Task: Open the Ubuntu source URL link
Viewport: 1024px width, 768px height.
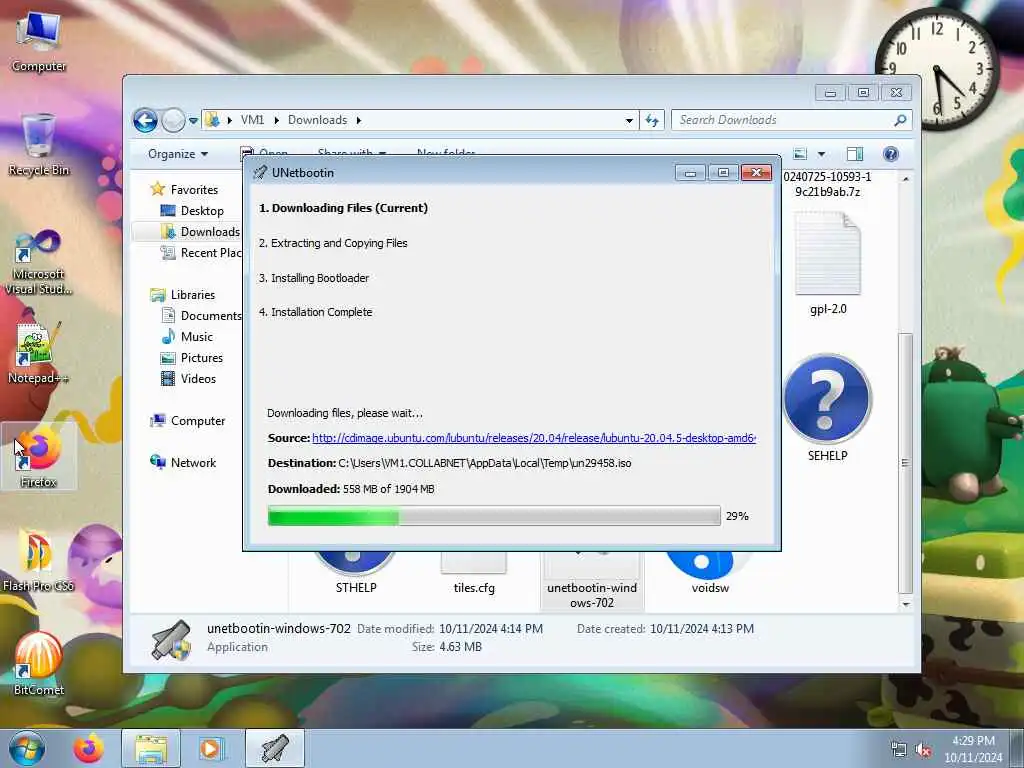Action: [x=534, y=438]
